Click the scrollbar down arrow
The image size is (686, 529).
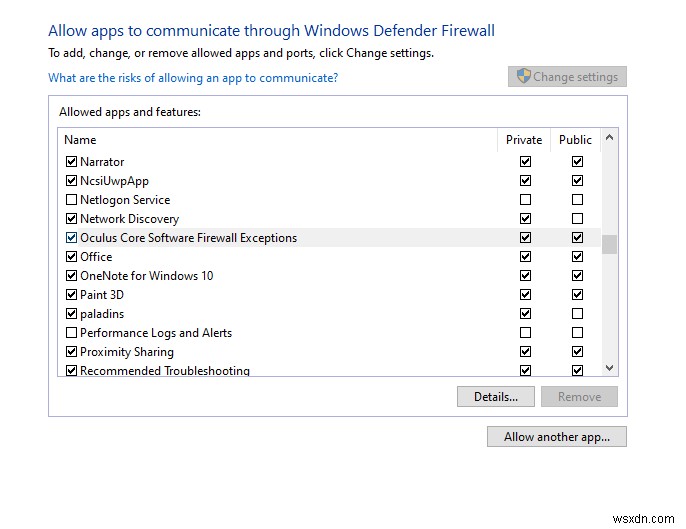[609, 368]
